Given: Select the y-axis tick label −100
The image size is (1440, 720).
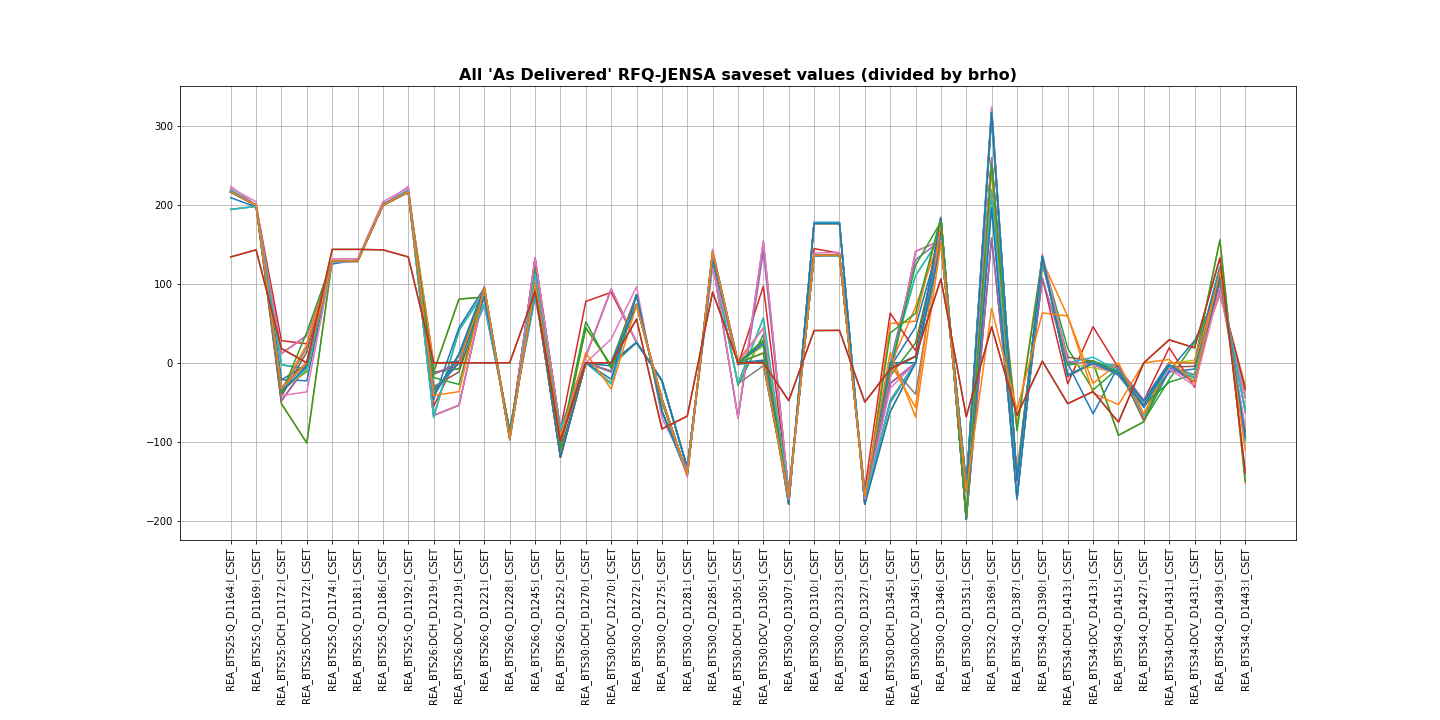Looking at the screenshot, I should pos(160,442).
